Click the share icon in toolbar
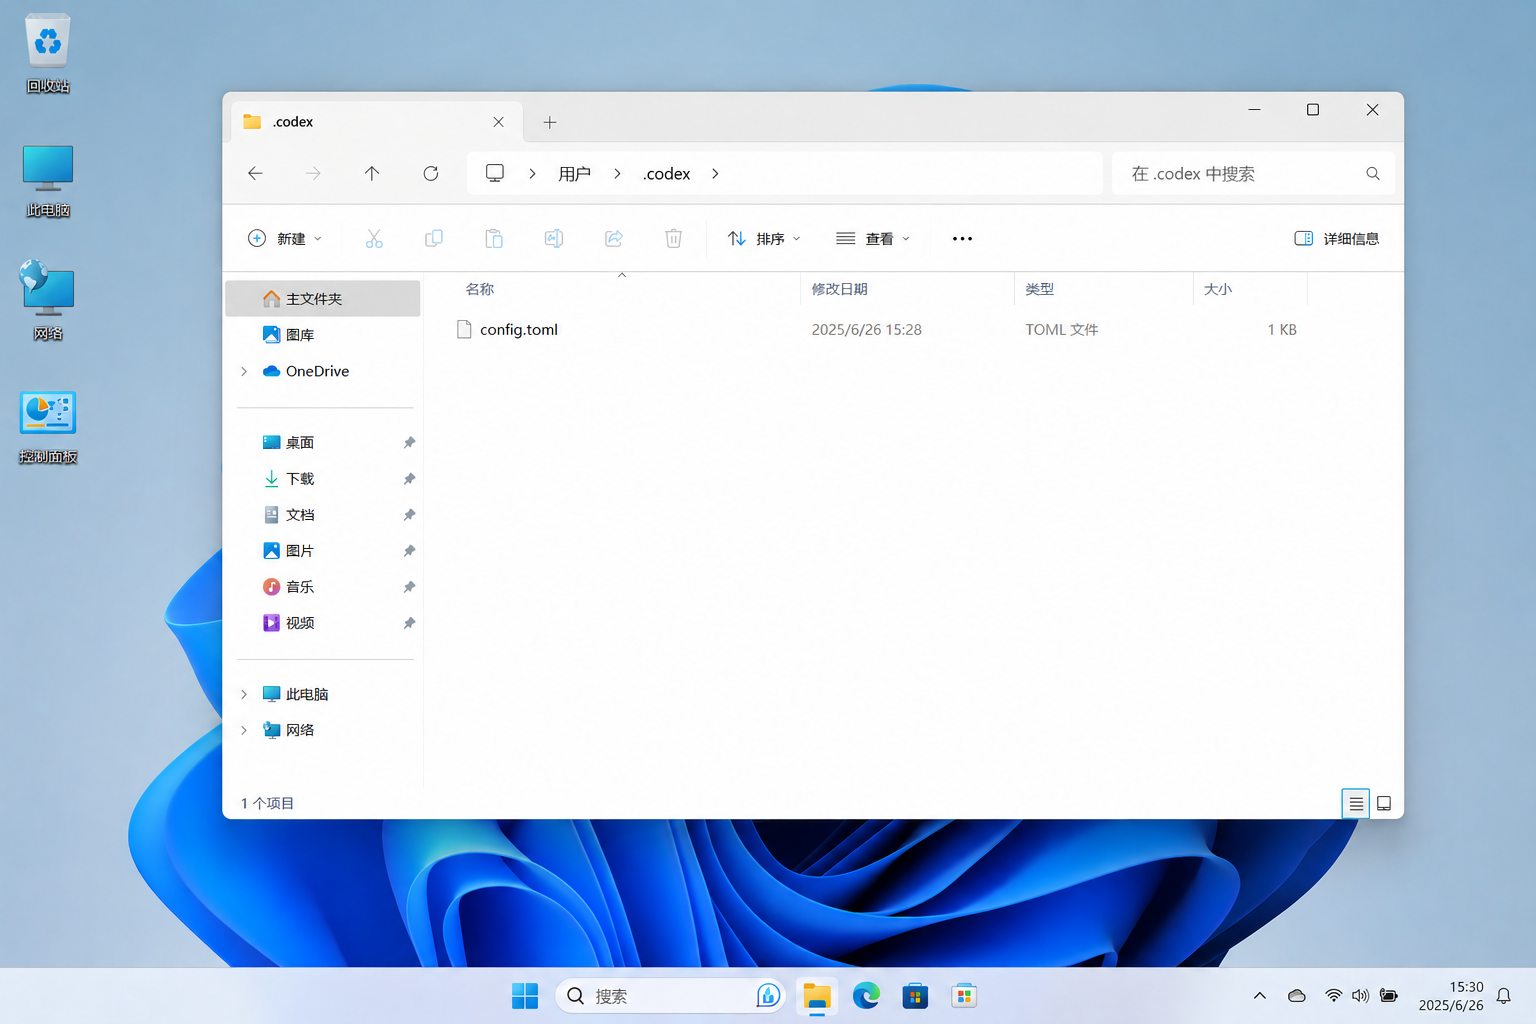This screenshot has height=1024, width=1536. pyautogui.click(x=614, y=238)
